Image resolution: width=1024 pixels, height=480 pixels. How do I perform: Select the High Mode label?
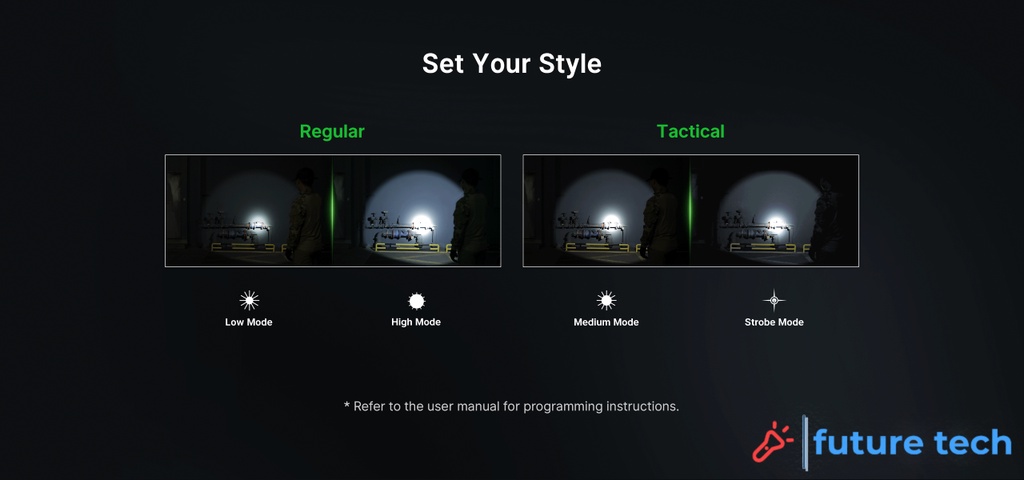pos(416,323)
